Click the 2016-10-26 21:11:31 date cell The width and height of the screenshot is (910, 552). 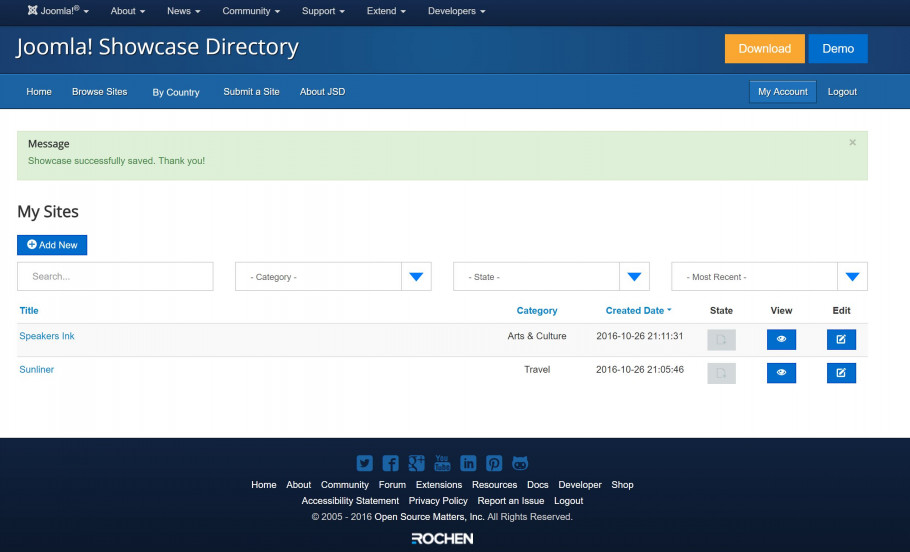point(640,336)
